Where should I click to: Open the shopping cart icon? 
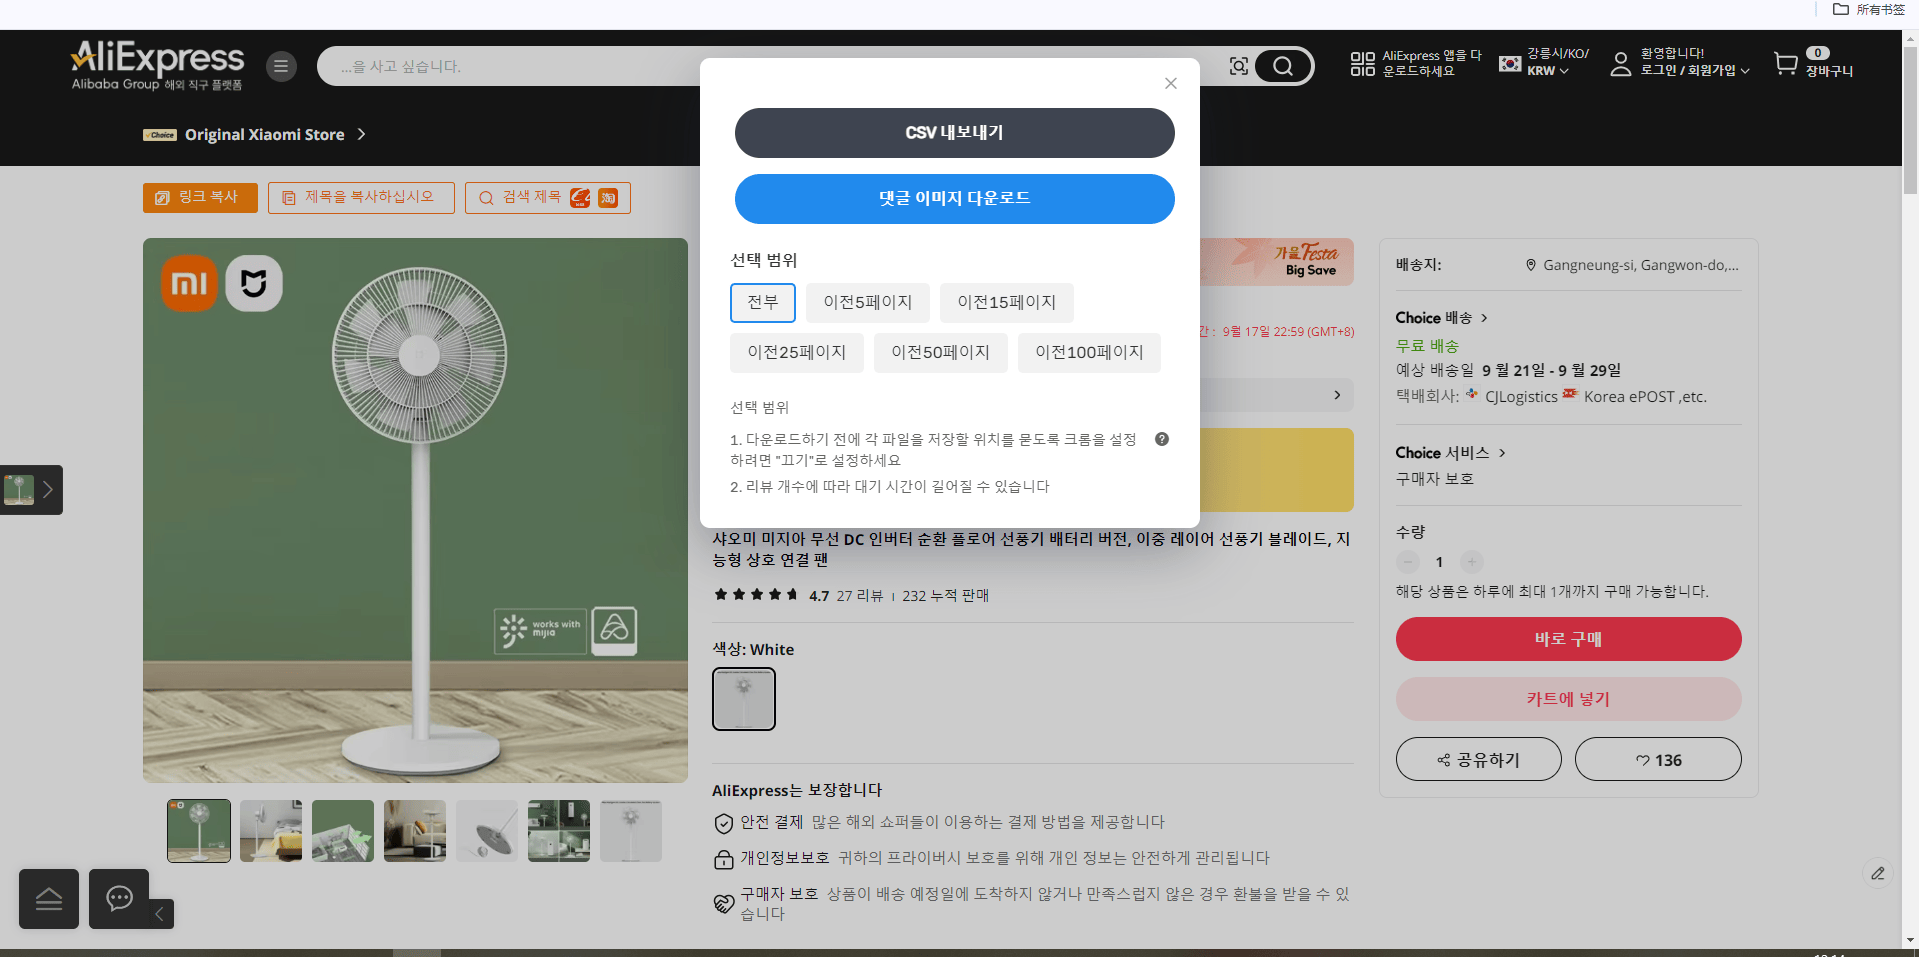coord(1785,64)
